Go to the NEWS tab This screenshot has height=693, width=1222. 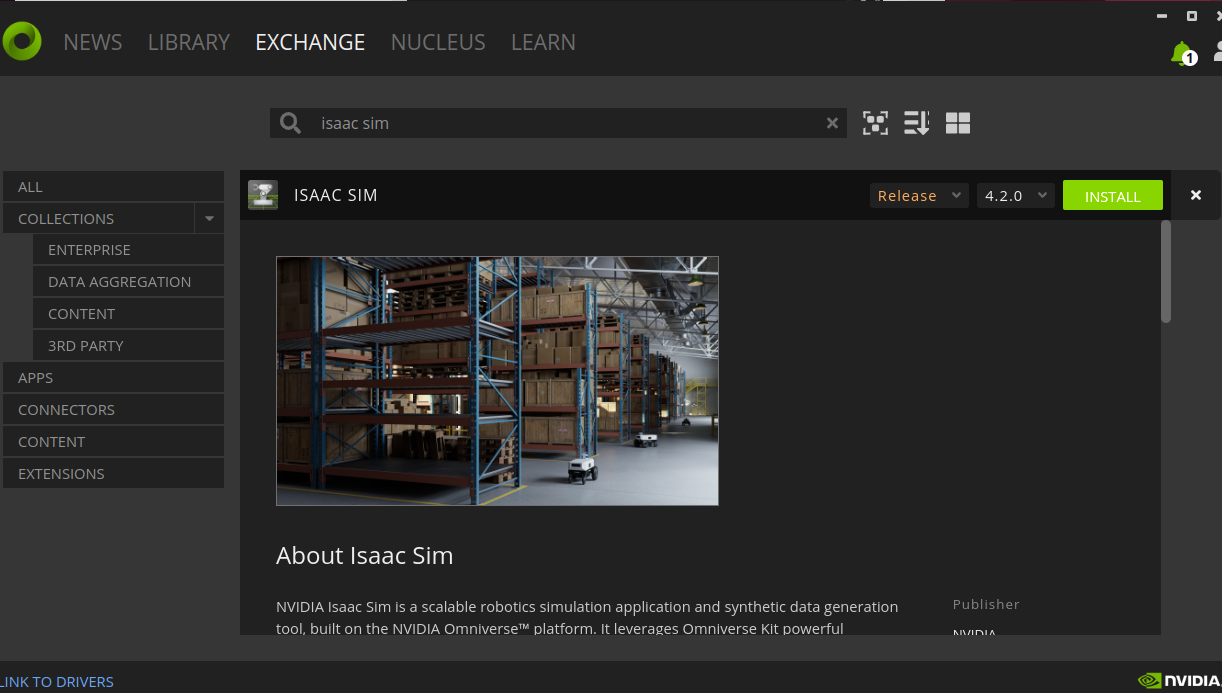point(93,42)
